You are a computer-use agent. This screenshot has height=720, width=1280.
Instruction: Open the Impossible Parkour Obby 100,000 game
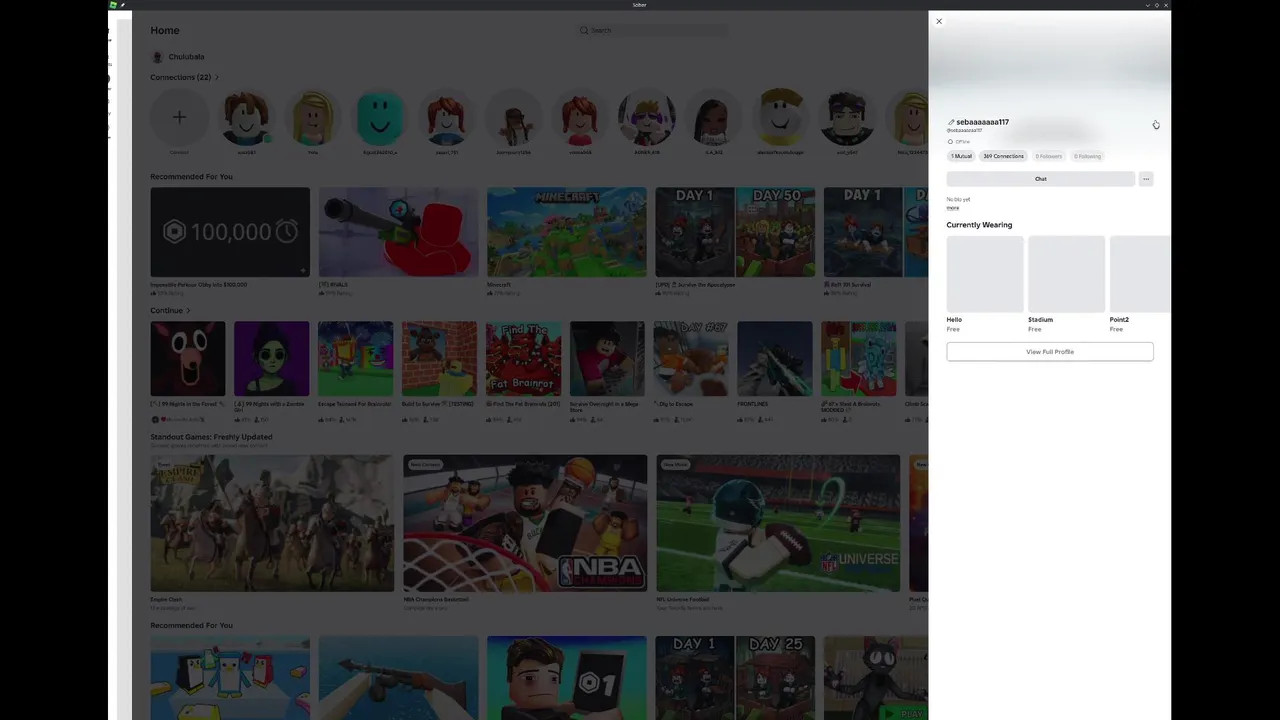click(230, 232)
